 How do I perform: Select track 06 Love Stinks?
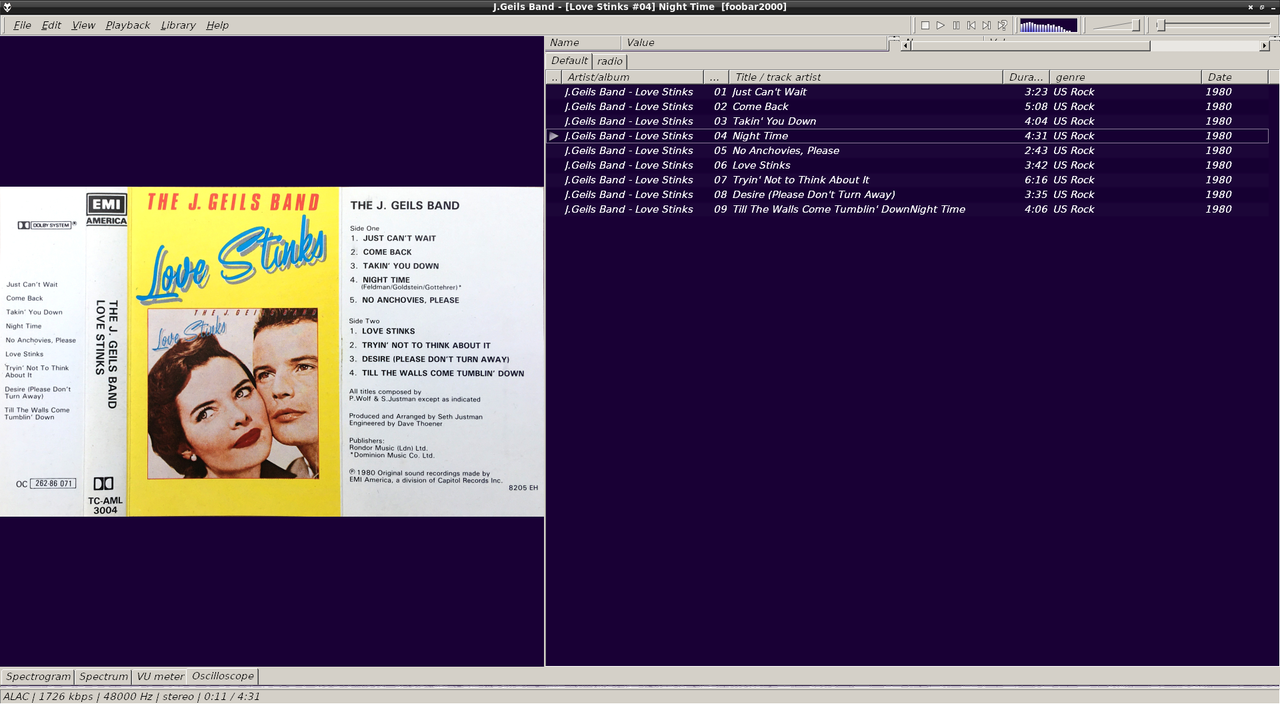pyautogui.click(x=907, y=165)
